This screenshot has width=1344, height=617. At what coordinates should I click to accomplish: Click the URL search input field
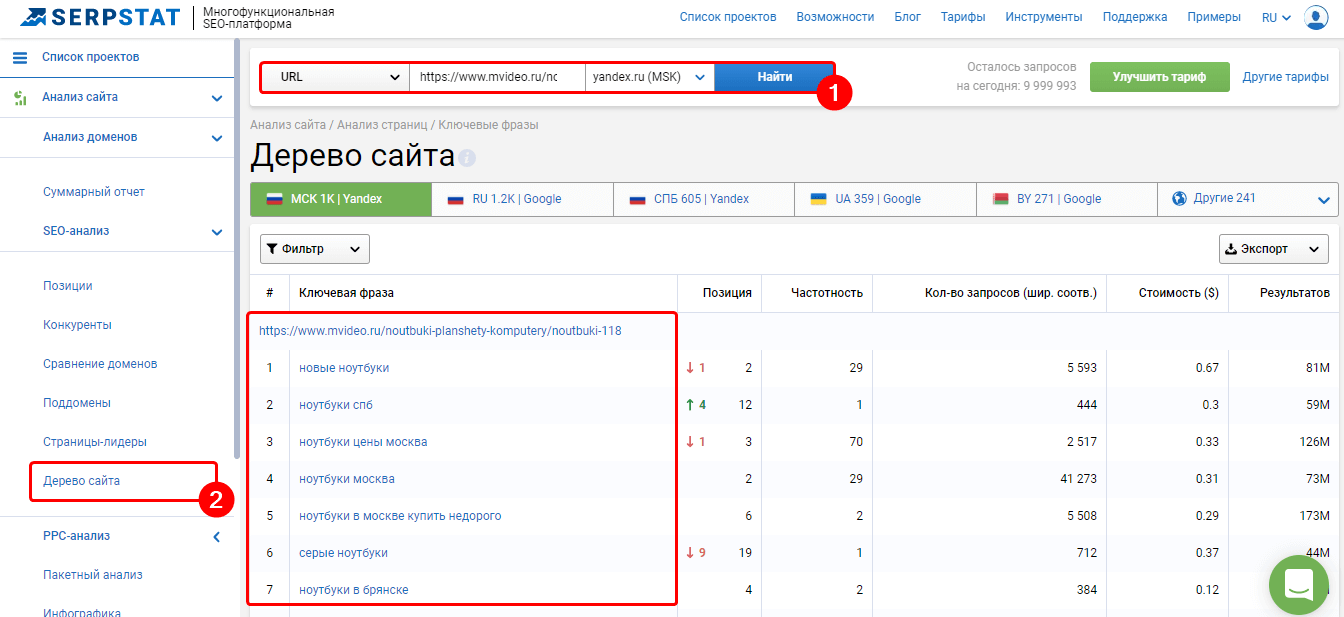[497, 77]
